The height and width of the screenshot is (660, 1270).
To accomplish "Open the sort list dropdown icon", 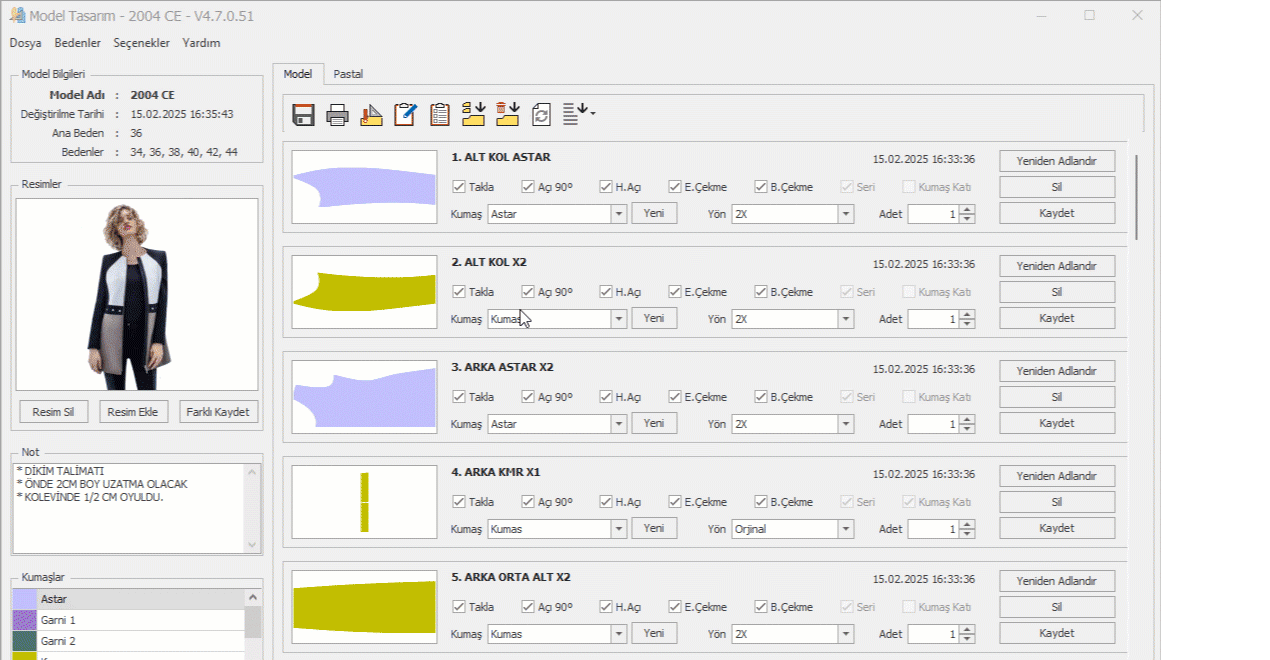I will coord(579,114).
